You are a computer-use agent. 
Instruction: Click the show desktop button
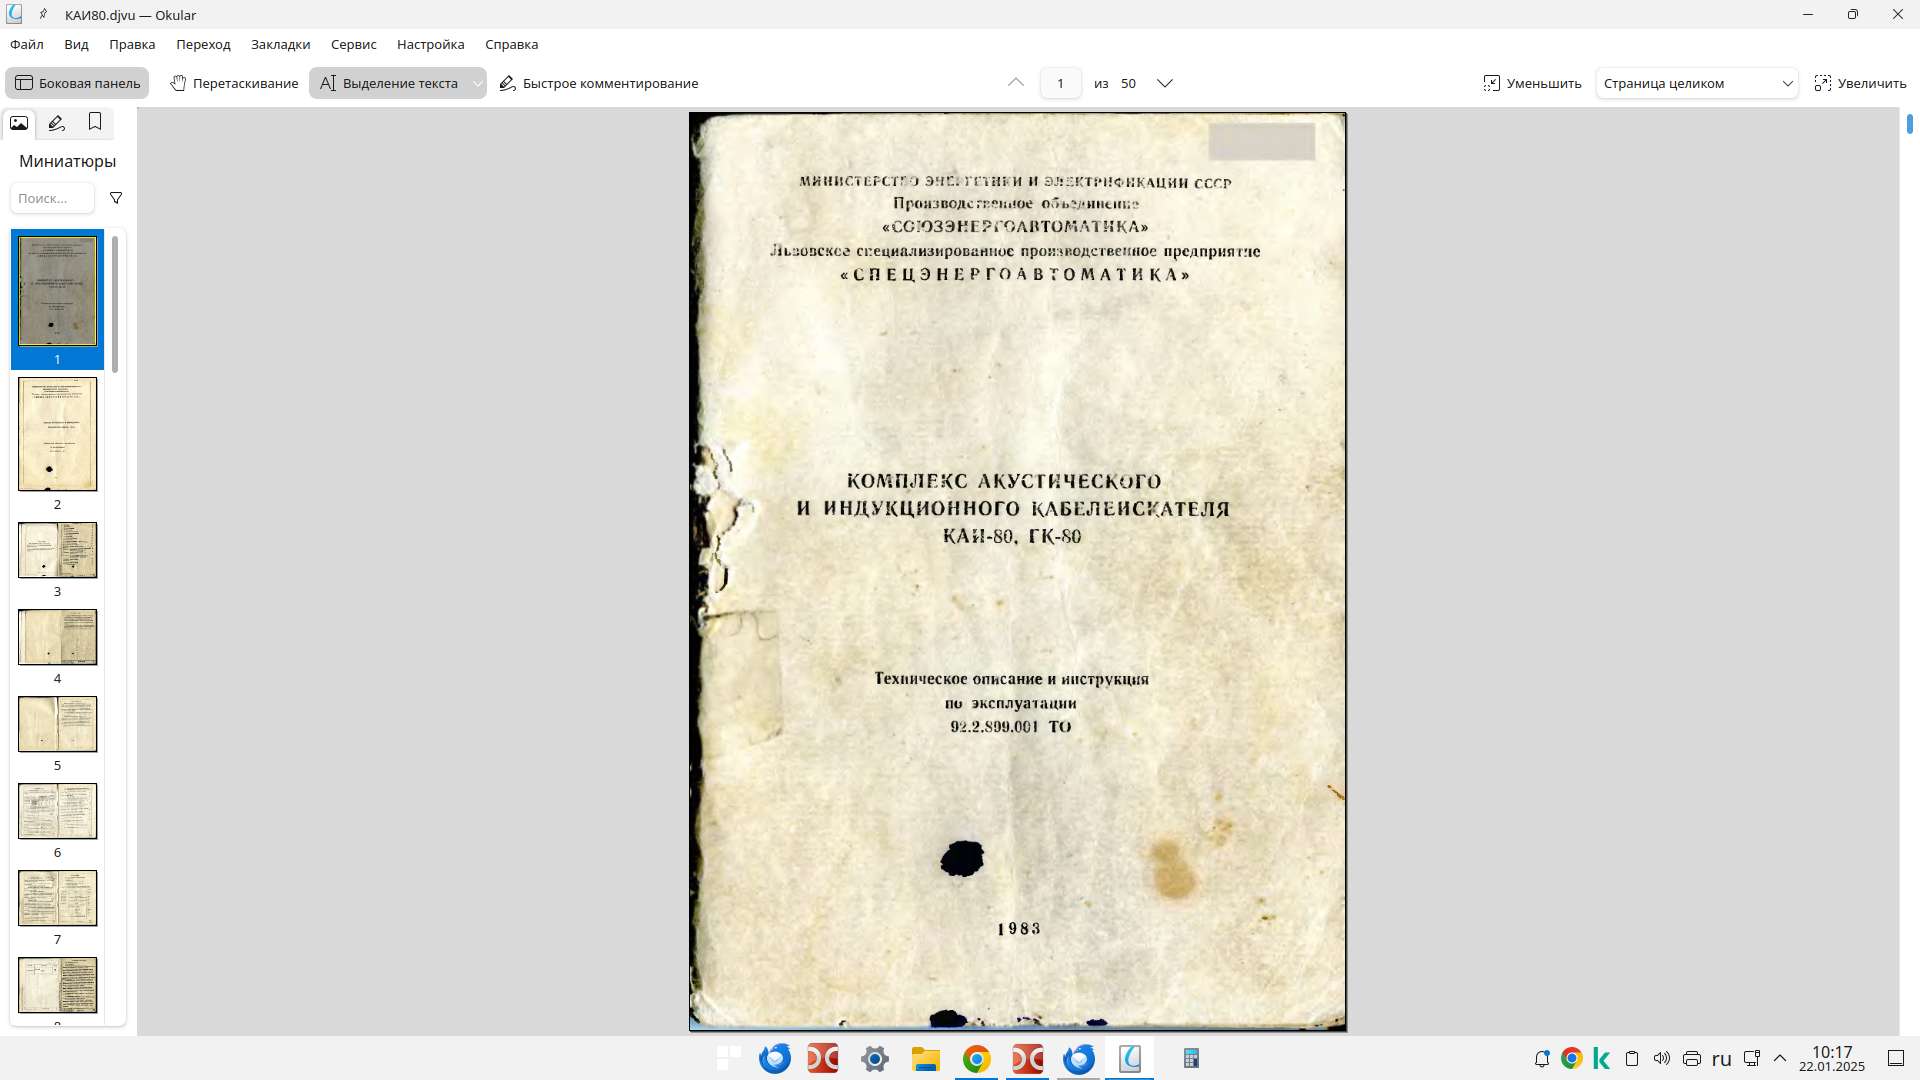click(x=1896, y=1058)
